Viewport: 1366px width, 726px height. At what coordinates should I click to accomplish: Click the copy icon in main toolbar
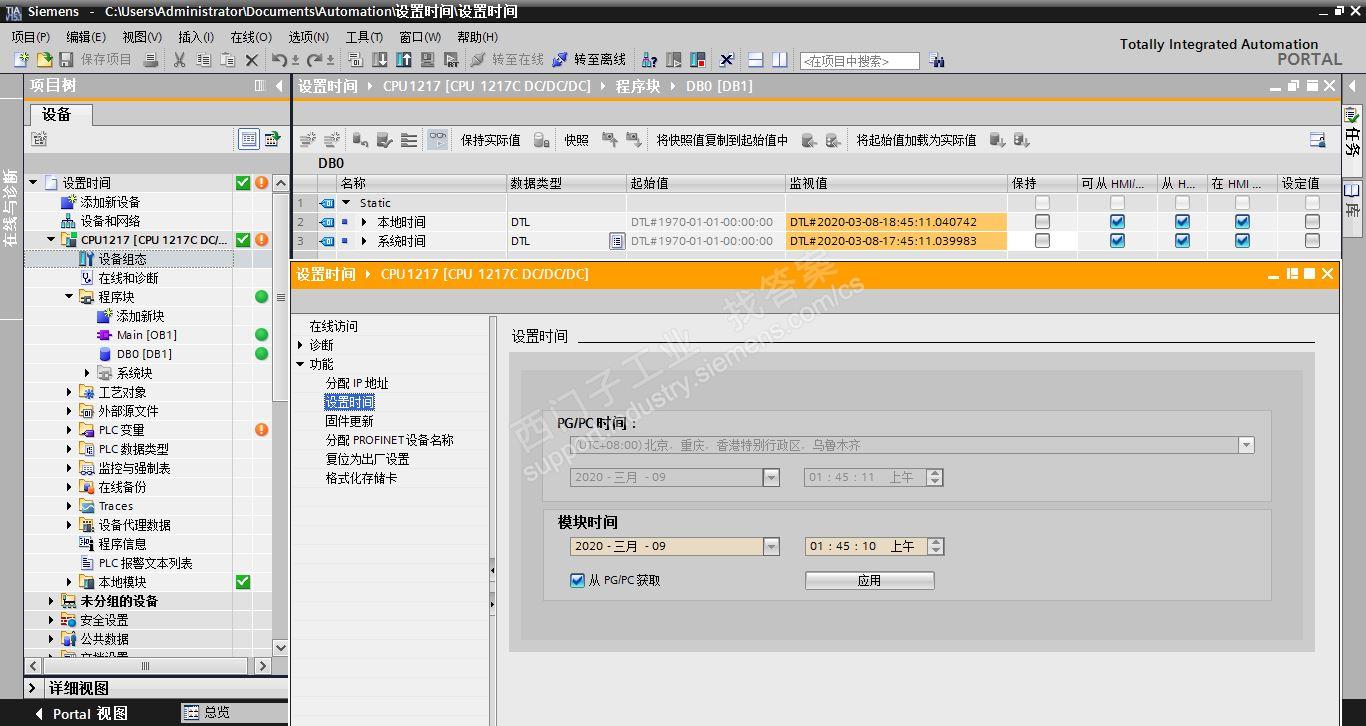[203, 60]
